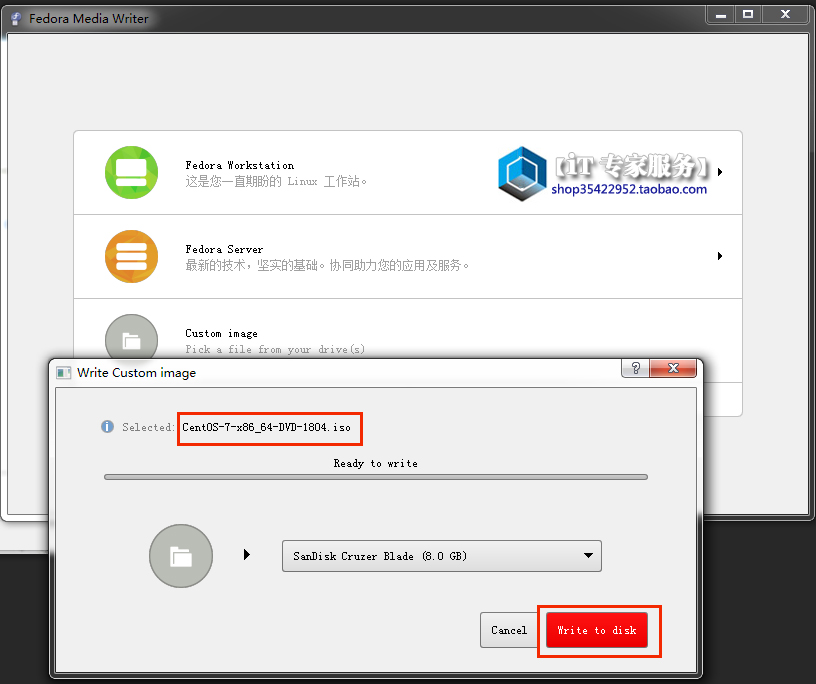This screenshot has height=684, width=816.
Task: Click the blue info icon beside Selected
Action: (107, 427)
